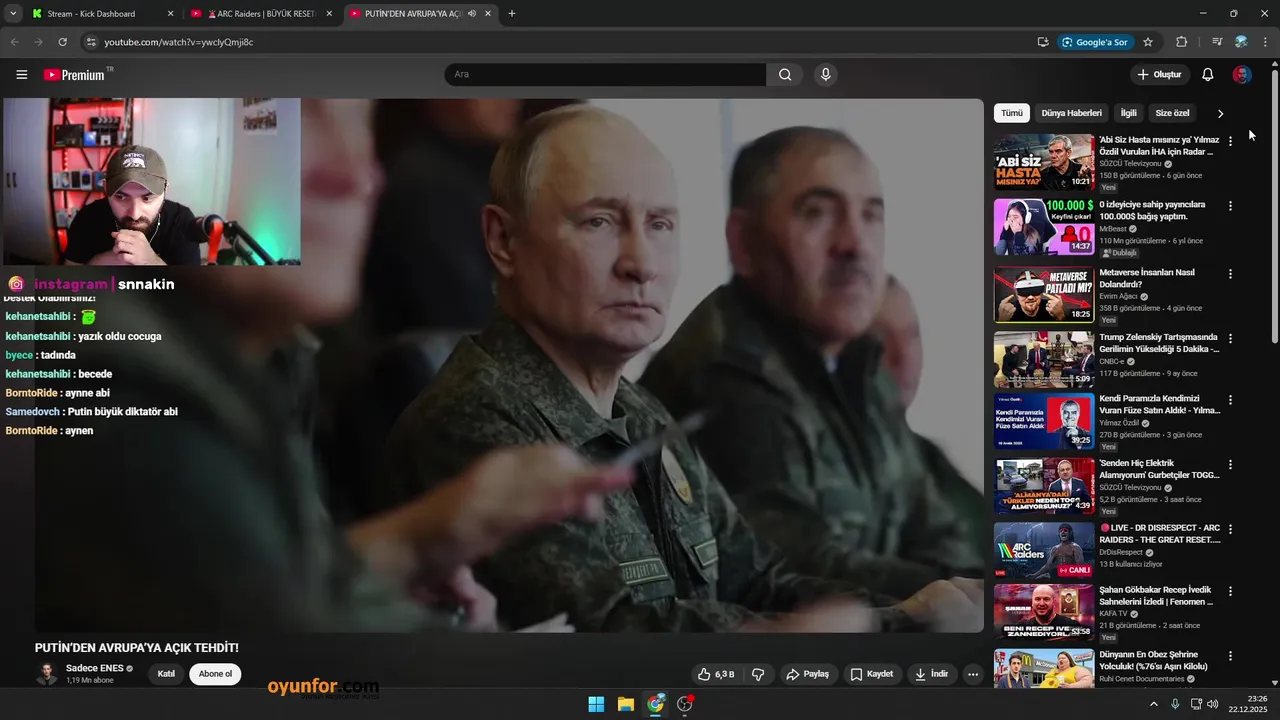Open a new browser tab
The width and height of the screenshot is (1280, 720).
512,14
